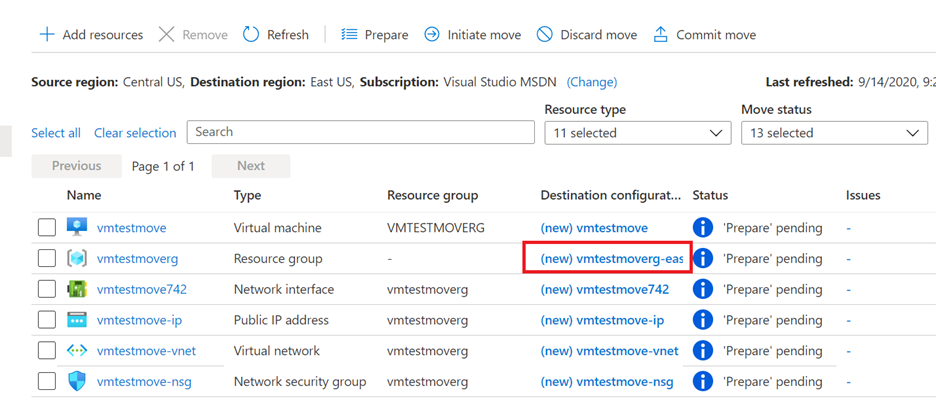936x401 pixels.
Task: Click the Add resources plus icon
Action: pyautogui.click(x=47, y=35)
